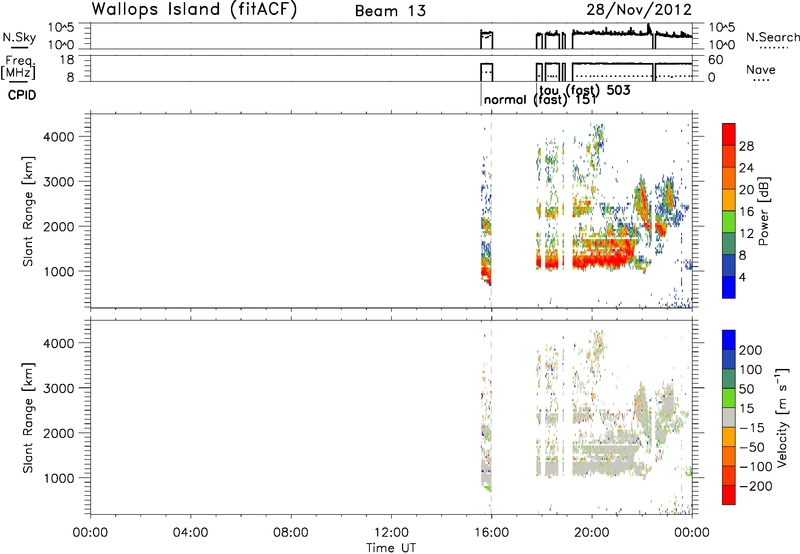Click the "Nave" legend label
Image resolution: width=800 pixels, height=554 pixels.
[761, 69]
